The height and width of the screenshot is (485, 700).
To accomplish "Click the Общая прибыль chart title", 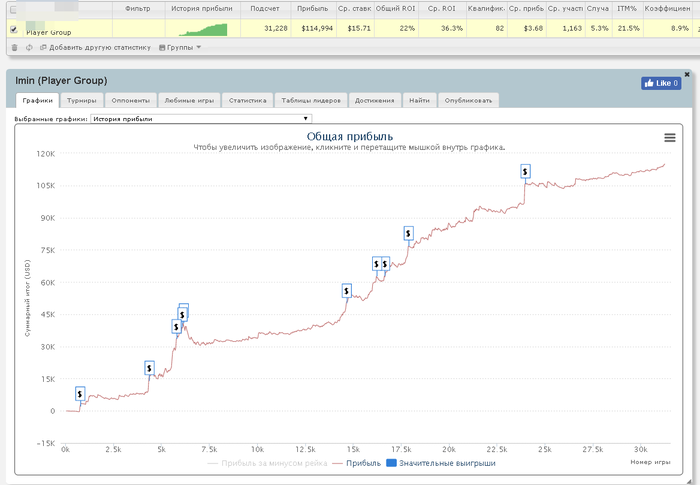I will [x=350, y=136].
